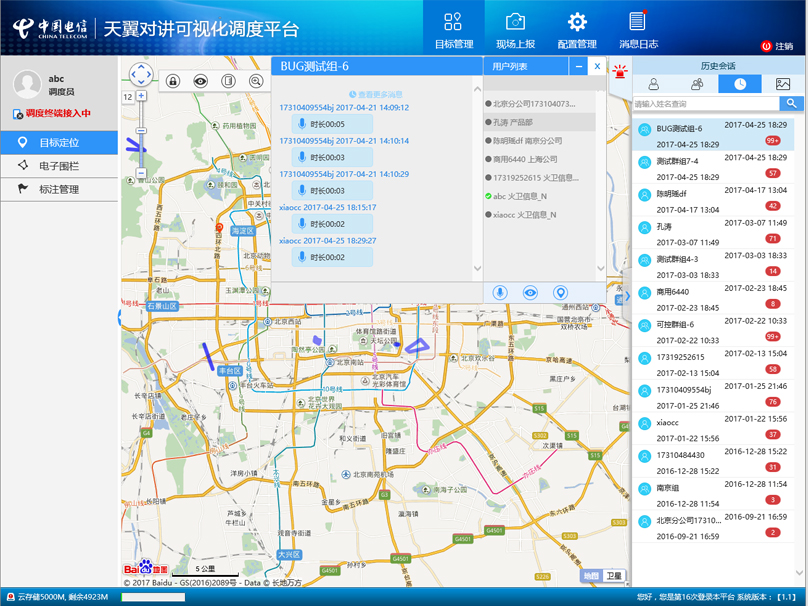Image resolution: width=808 pixels, height=606 pixels.
Task: Open 孔涛 history conversation
Action: (x=713, y=232)
